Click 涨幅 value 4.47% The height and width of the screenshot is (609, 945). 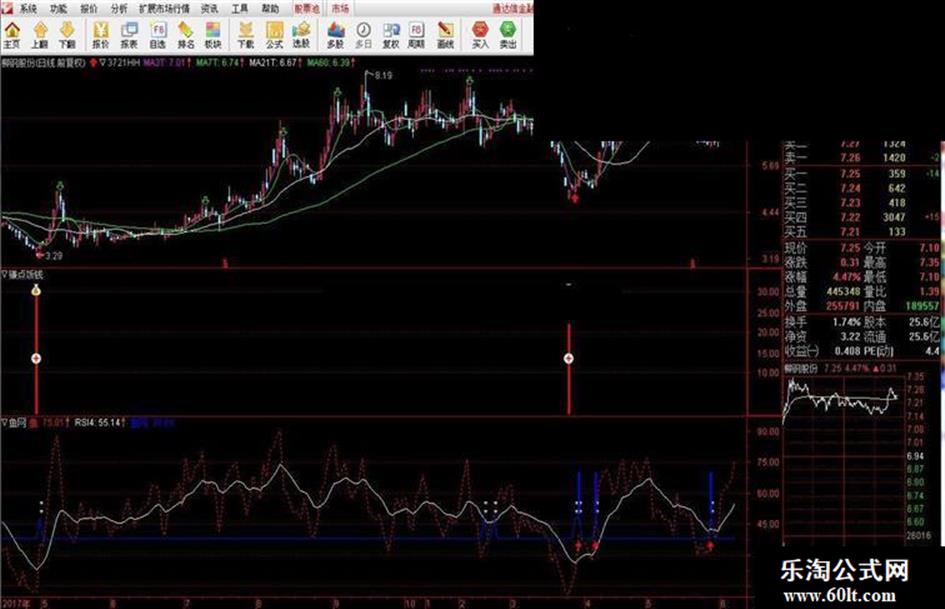(x=847, y=277)
